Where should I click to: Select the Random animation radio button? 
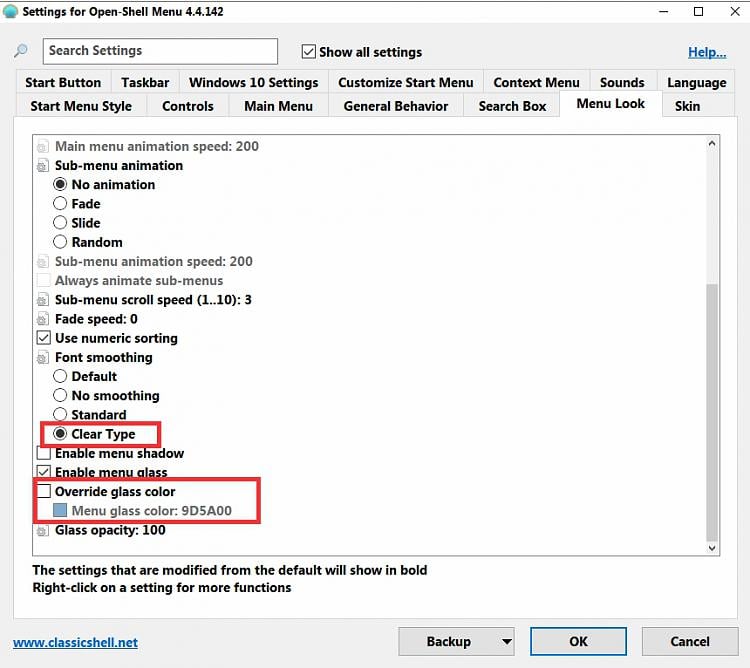tap(60, 241)
